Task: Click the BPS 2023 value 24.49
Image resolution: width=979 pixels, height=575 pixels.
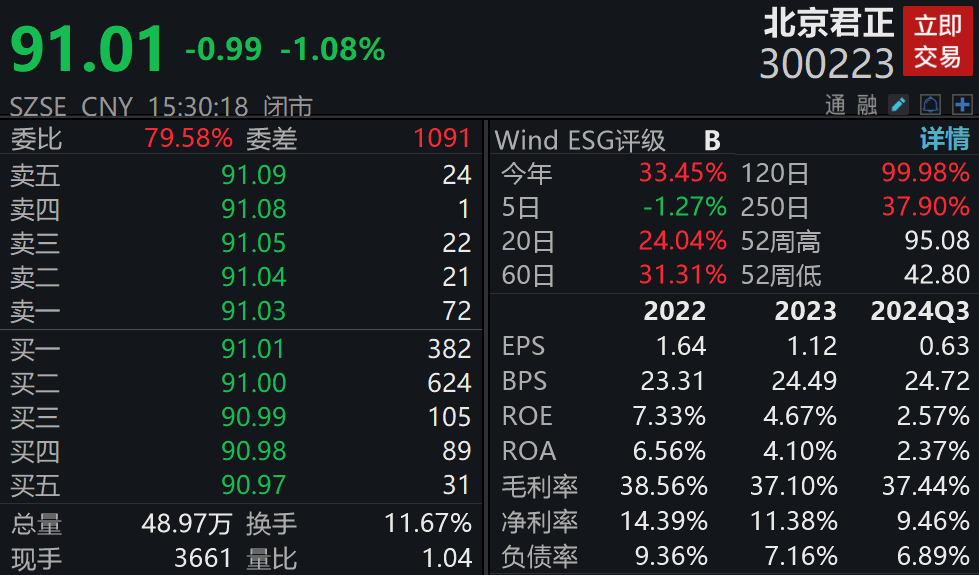Action: [804, 381]
